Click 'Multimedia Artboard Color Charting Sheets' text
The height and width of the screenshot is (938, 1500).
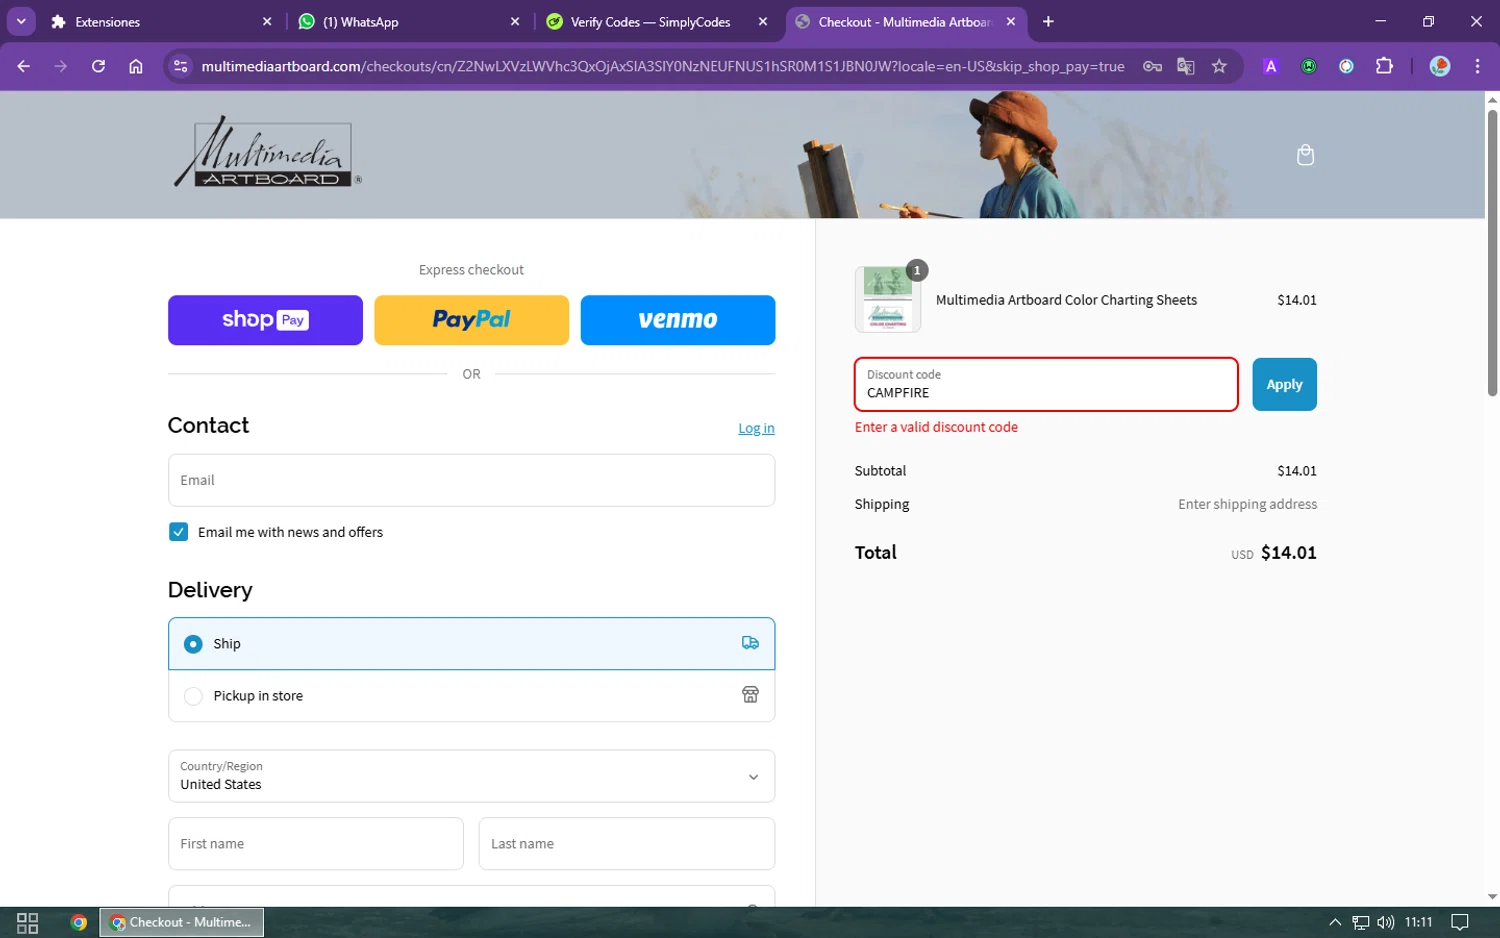tap(1066, 300)
